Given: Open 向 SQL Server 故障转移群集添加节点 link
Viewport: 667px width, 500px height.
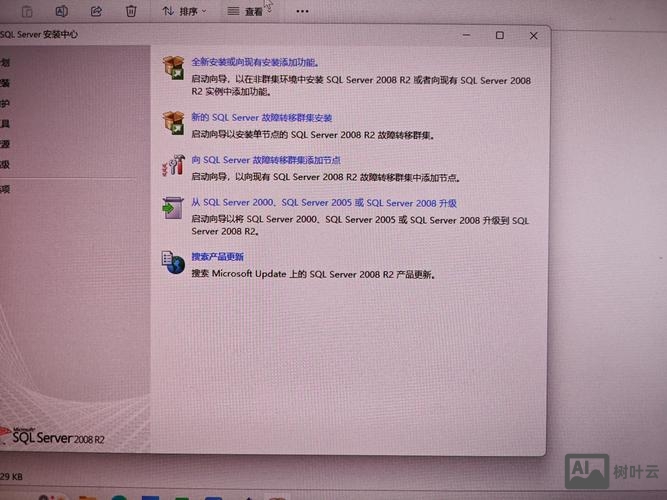Looking at the screenshot, I should pyautogui.click(x=266, y=160).
